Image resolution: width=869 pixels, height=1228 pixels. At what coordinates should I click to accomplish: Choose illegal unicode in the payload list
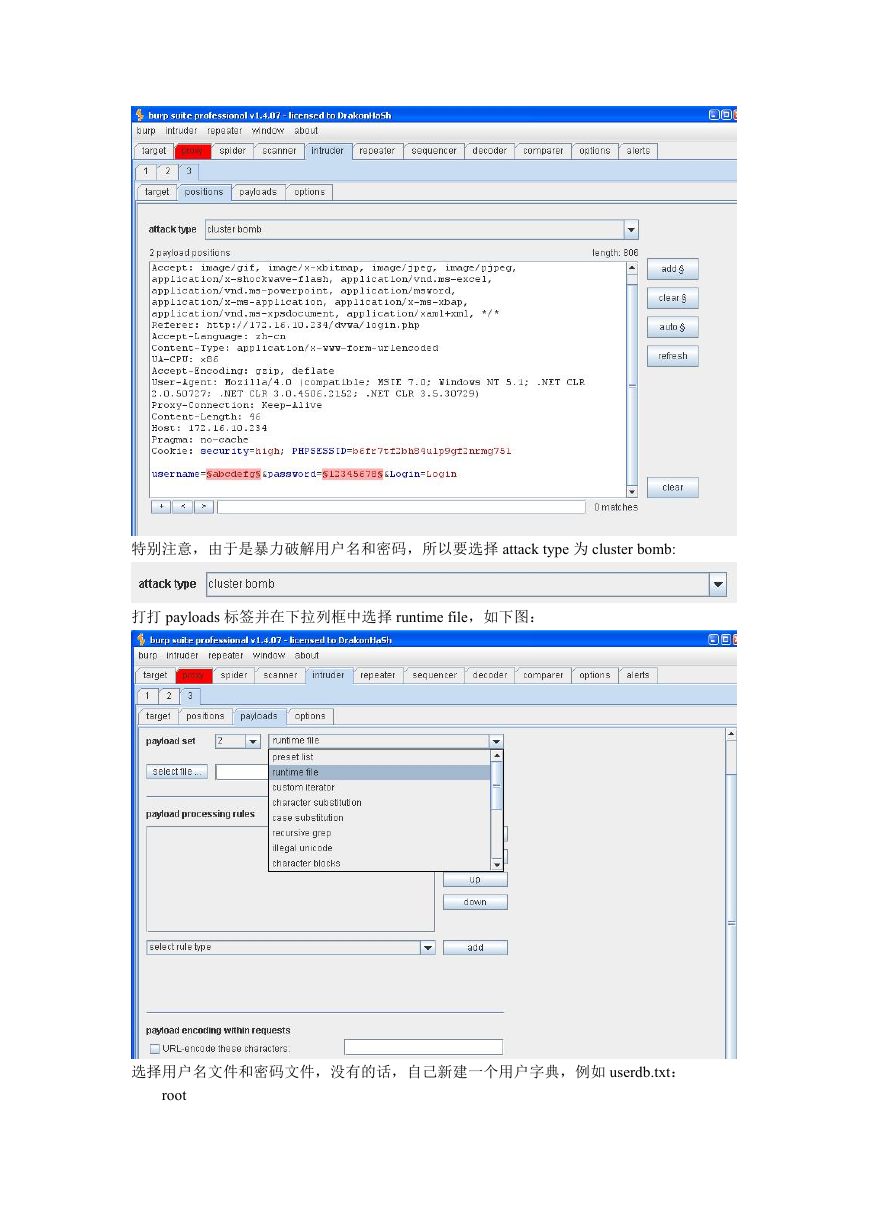point(379,848)
